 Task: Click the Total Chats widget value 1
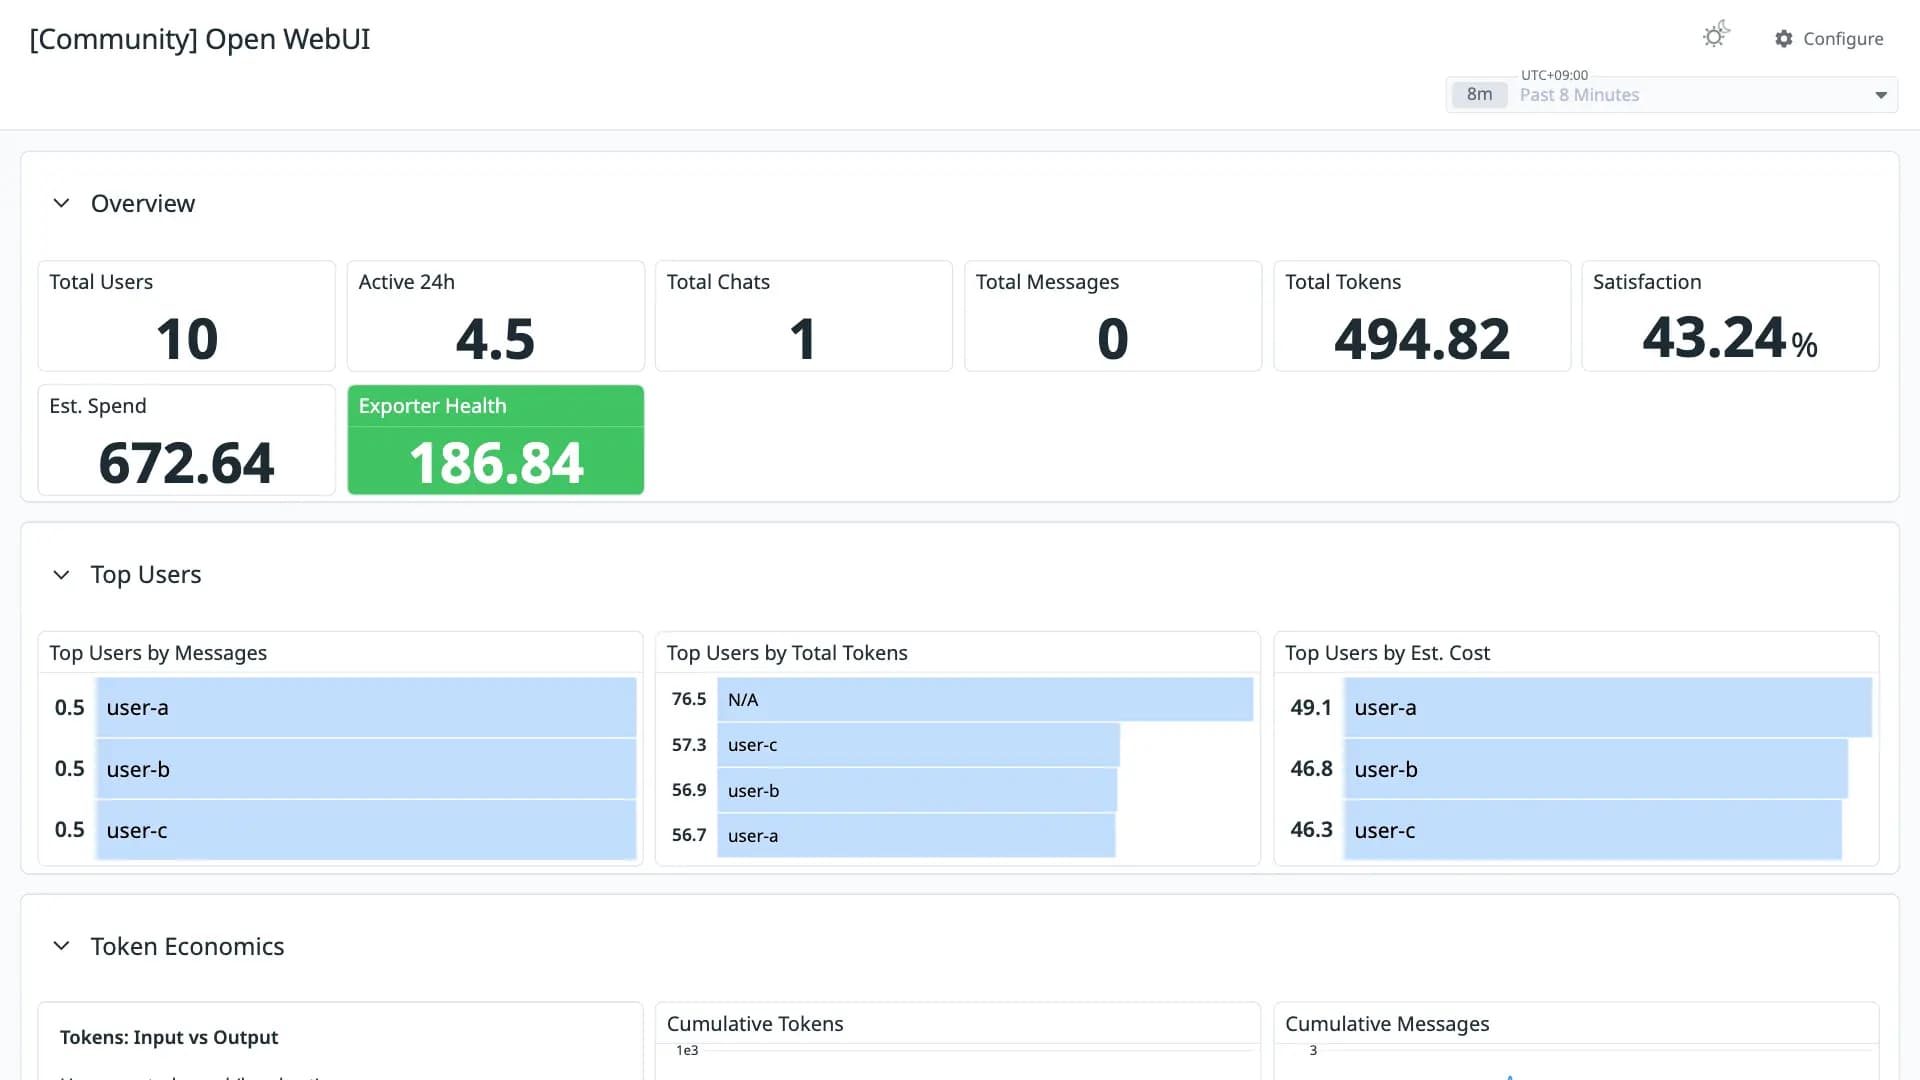point(803,339)
